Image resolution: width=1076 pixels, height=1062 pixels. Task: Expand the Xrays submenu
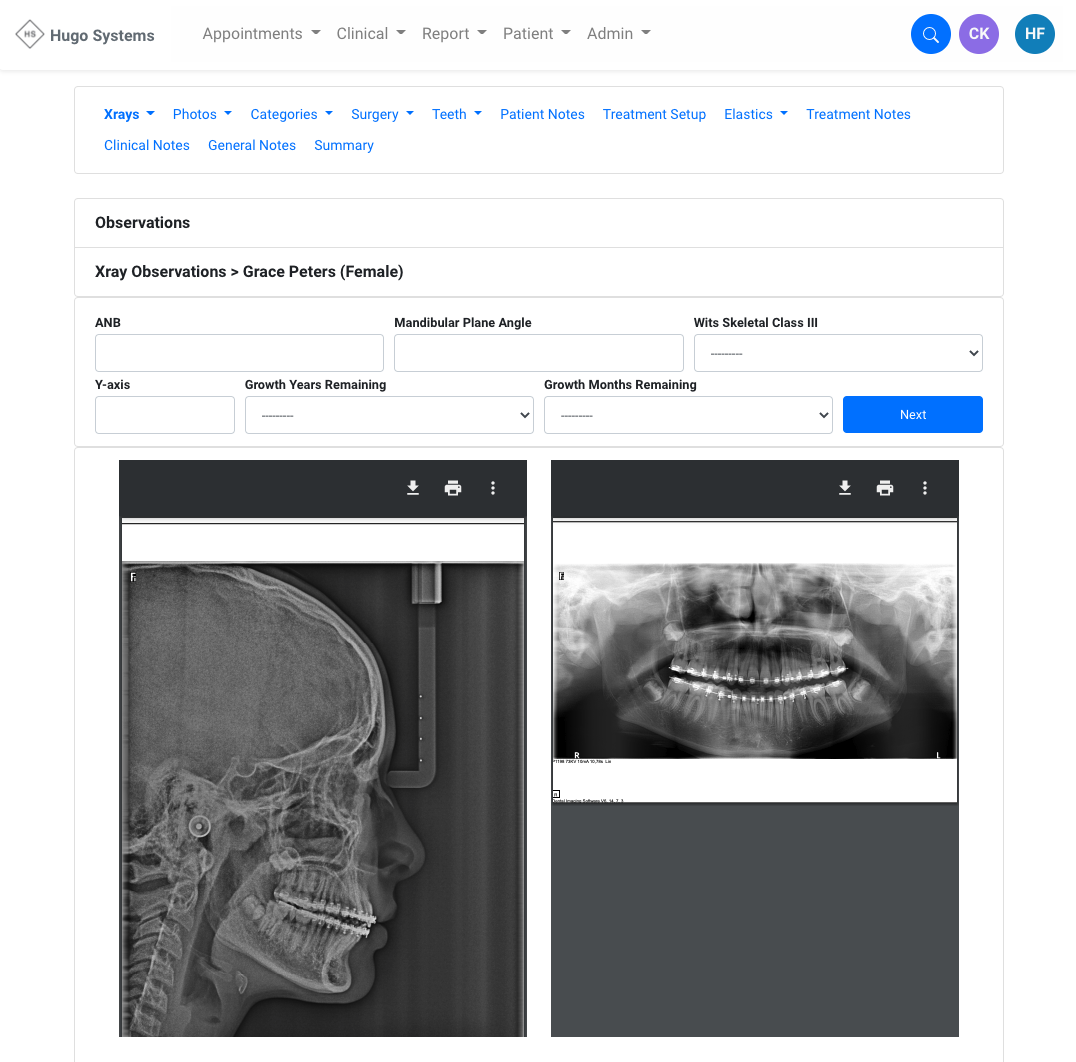129,114
